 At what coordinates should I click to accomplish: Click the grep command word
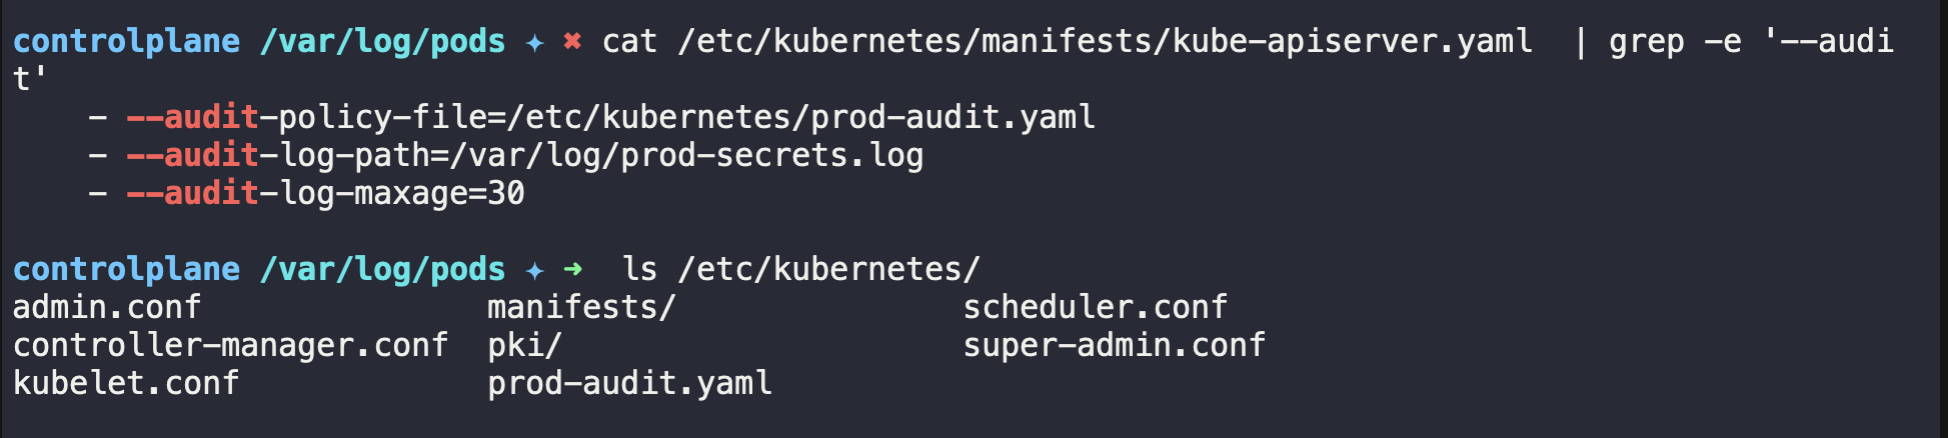point(1646,42)
